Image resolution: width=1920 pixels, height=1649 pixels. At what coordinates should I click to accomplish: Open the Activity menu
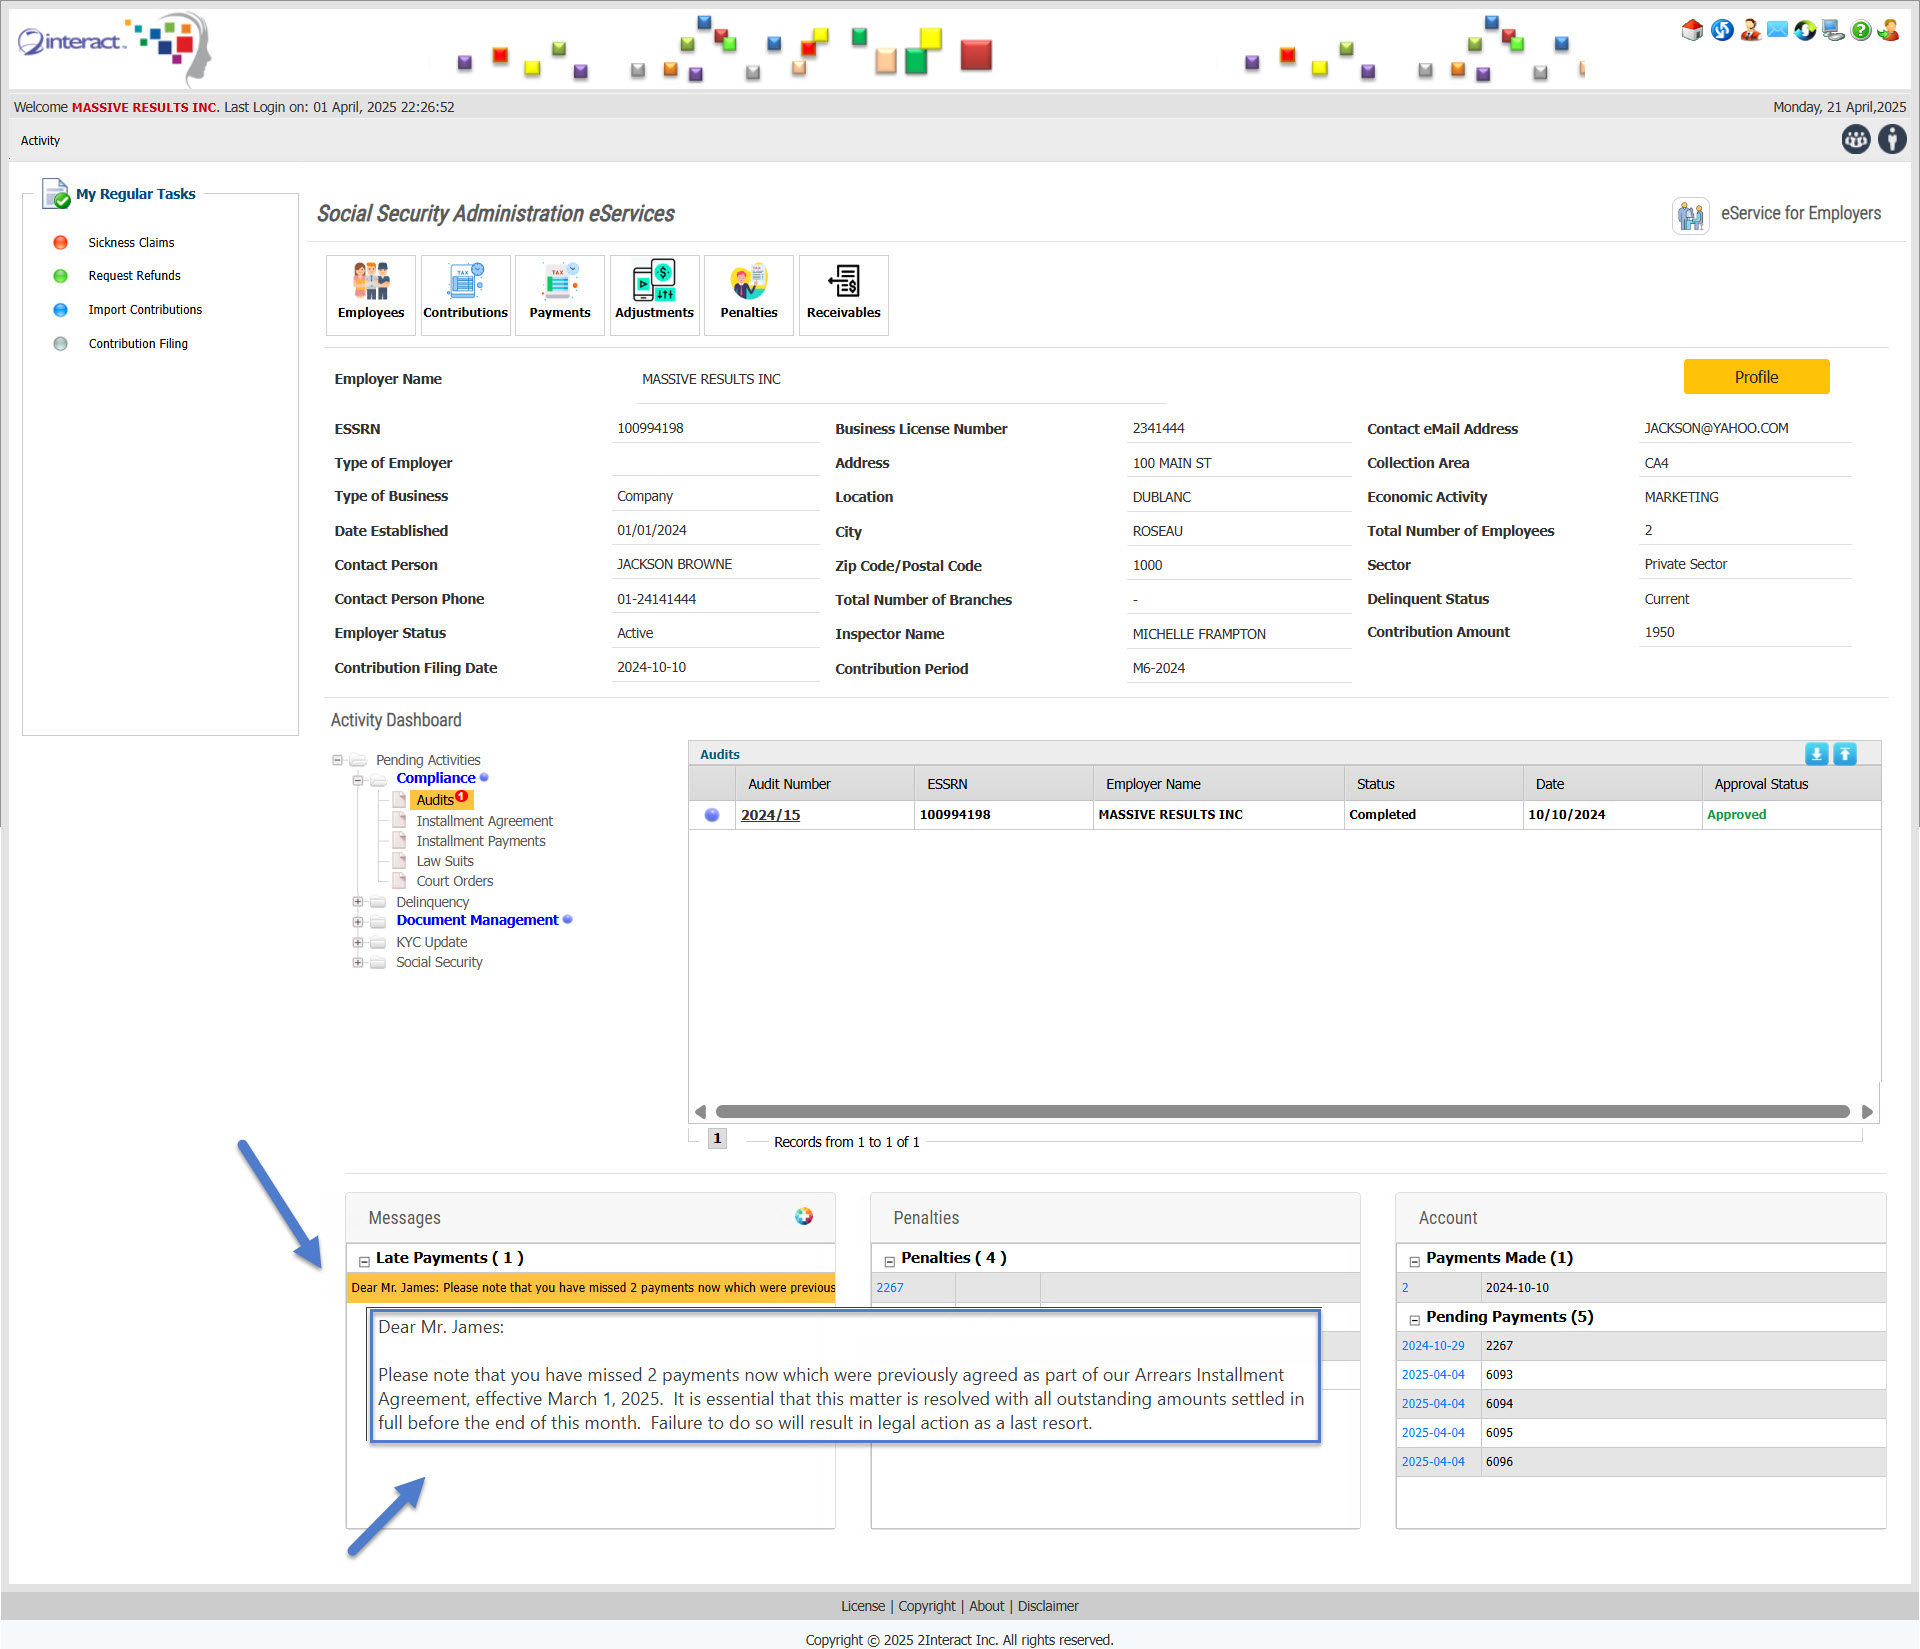coord(40,141)
